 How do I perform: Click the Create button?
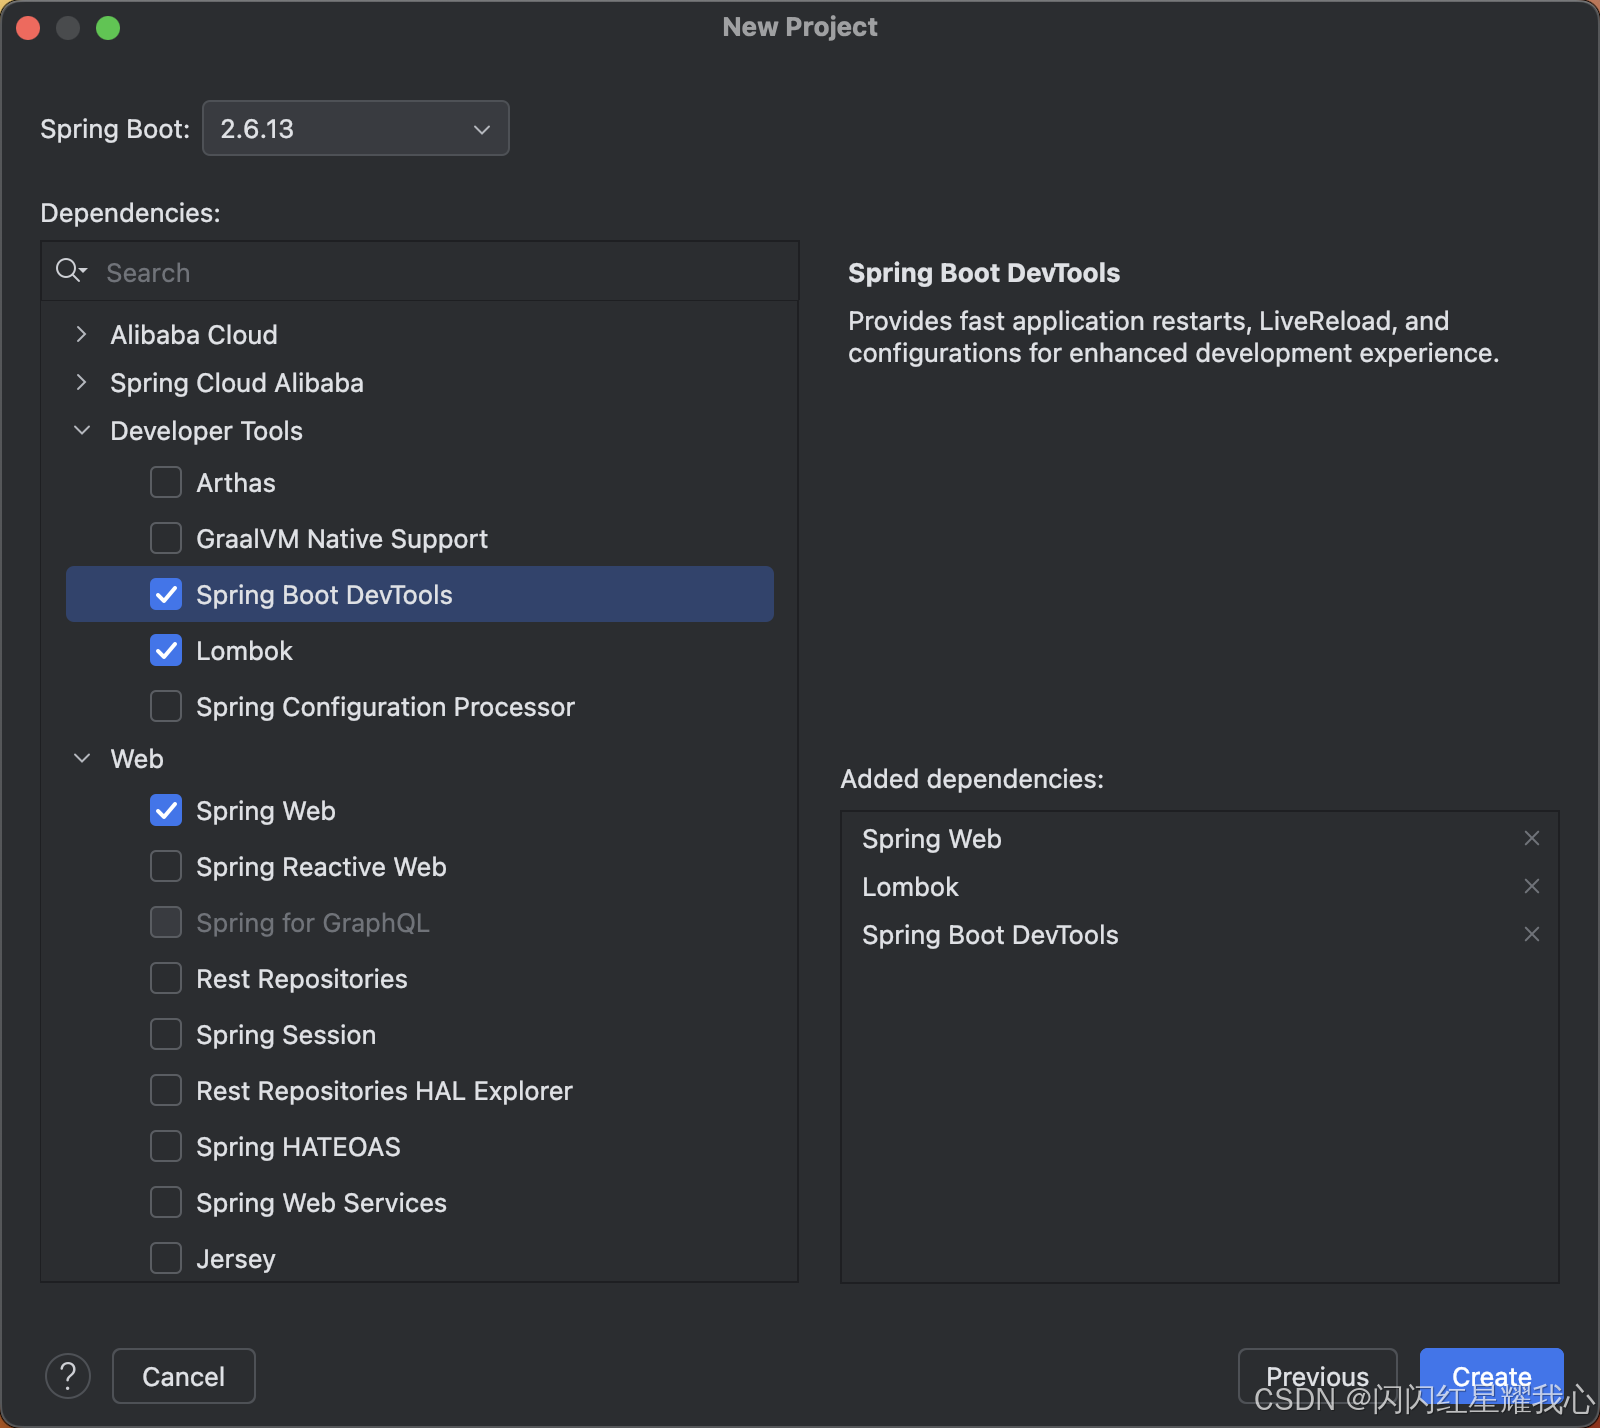click(x=1491, y=1376)
